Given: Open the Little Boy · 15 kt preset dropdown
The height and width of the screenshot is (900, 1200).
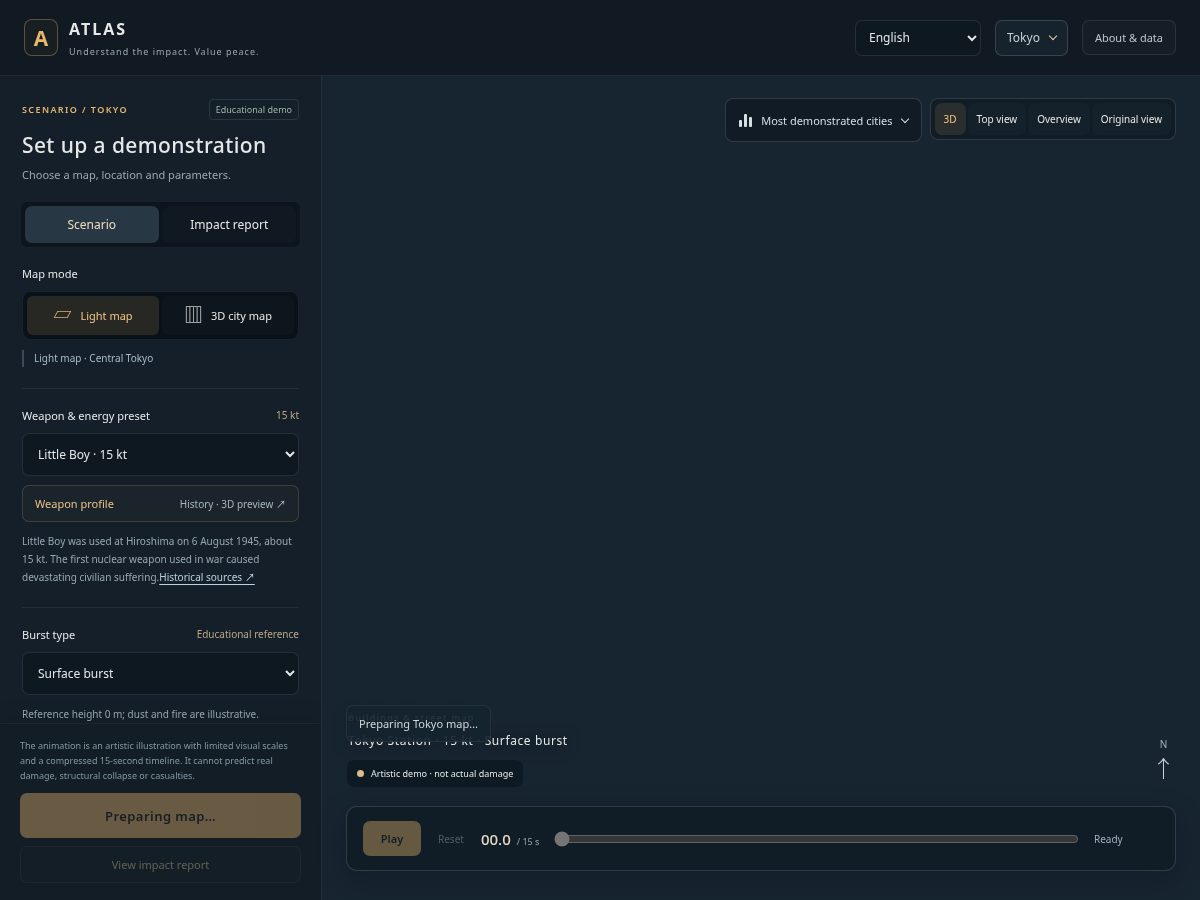Looking at the screenshot, I should (160, 454).
